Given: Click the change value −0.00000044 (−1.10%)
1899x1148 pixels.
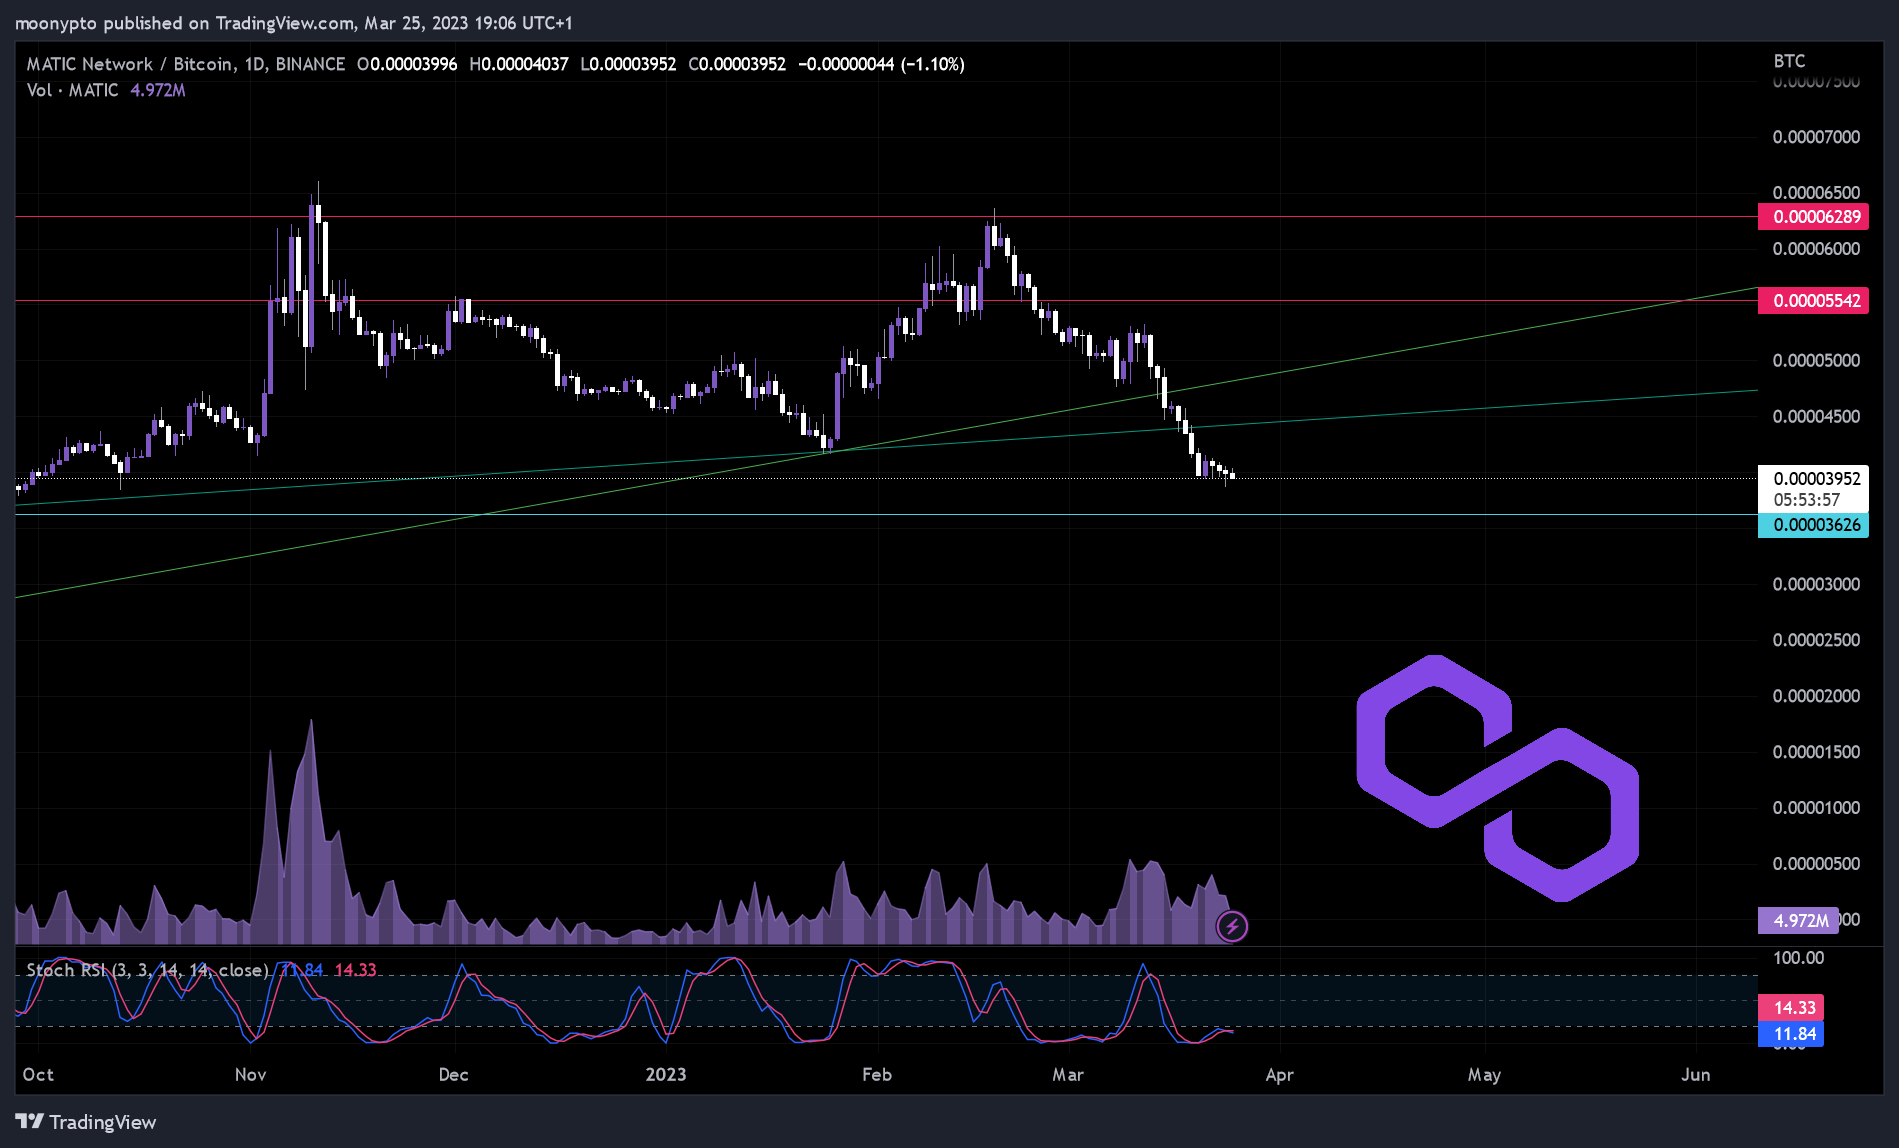Looking at the screenshot, I should (881, 64).
